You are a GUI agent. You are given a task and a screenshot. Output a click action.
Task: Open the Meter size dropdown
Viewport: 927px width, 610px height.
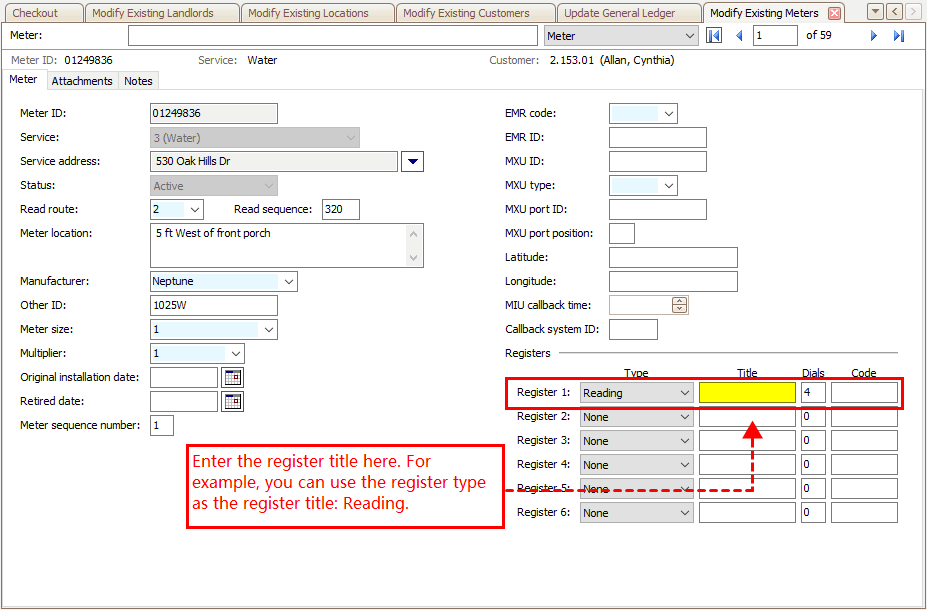tap(268, 330)
